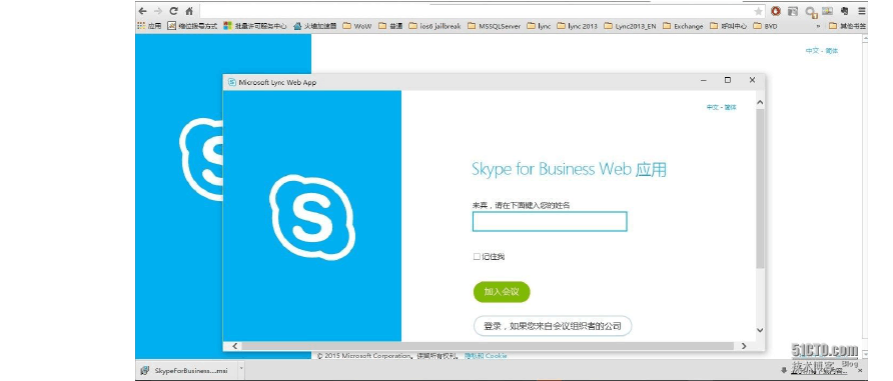
Task: Open the WoW bookmark folder
Action: (357, 26)
